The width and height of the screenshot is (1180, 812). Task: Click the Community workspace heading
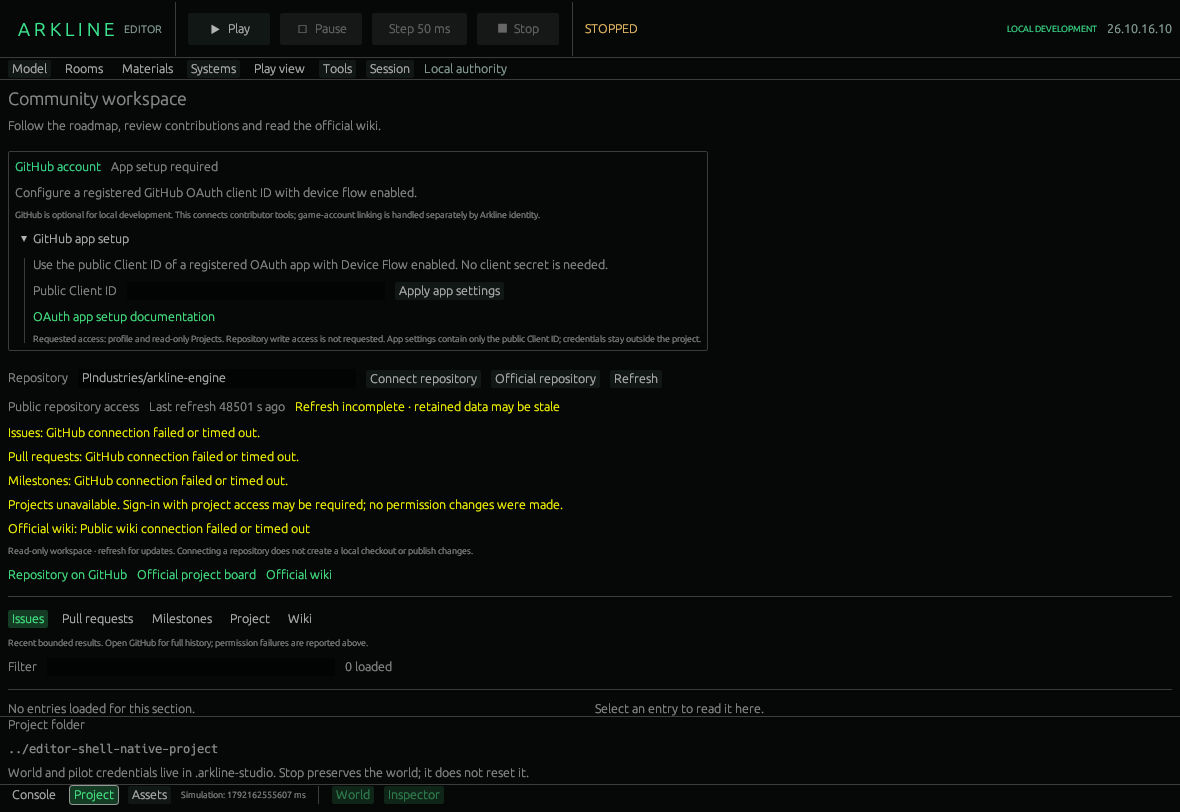[x=97, y=99]
